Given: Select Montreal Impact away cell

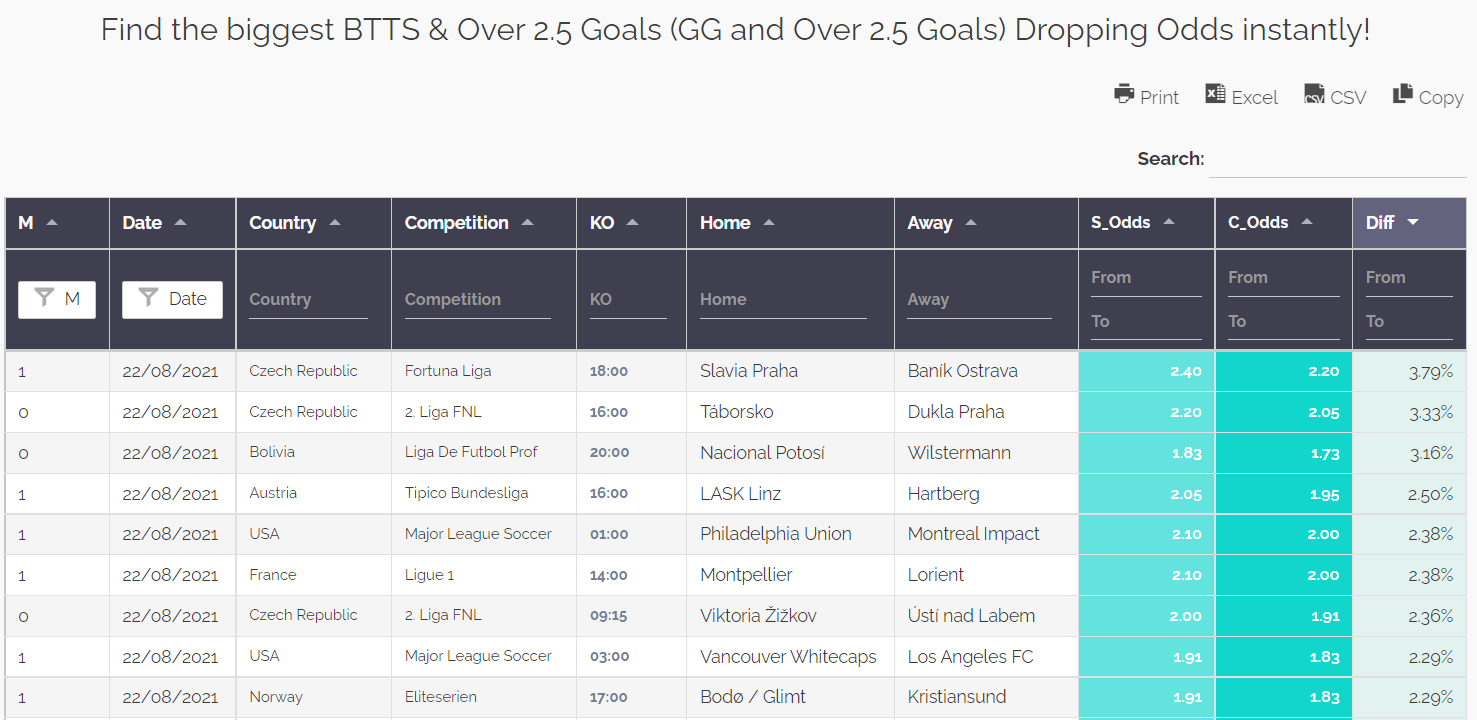Looking at the screenshot, I should coord(986,534).
